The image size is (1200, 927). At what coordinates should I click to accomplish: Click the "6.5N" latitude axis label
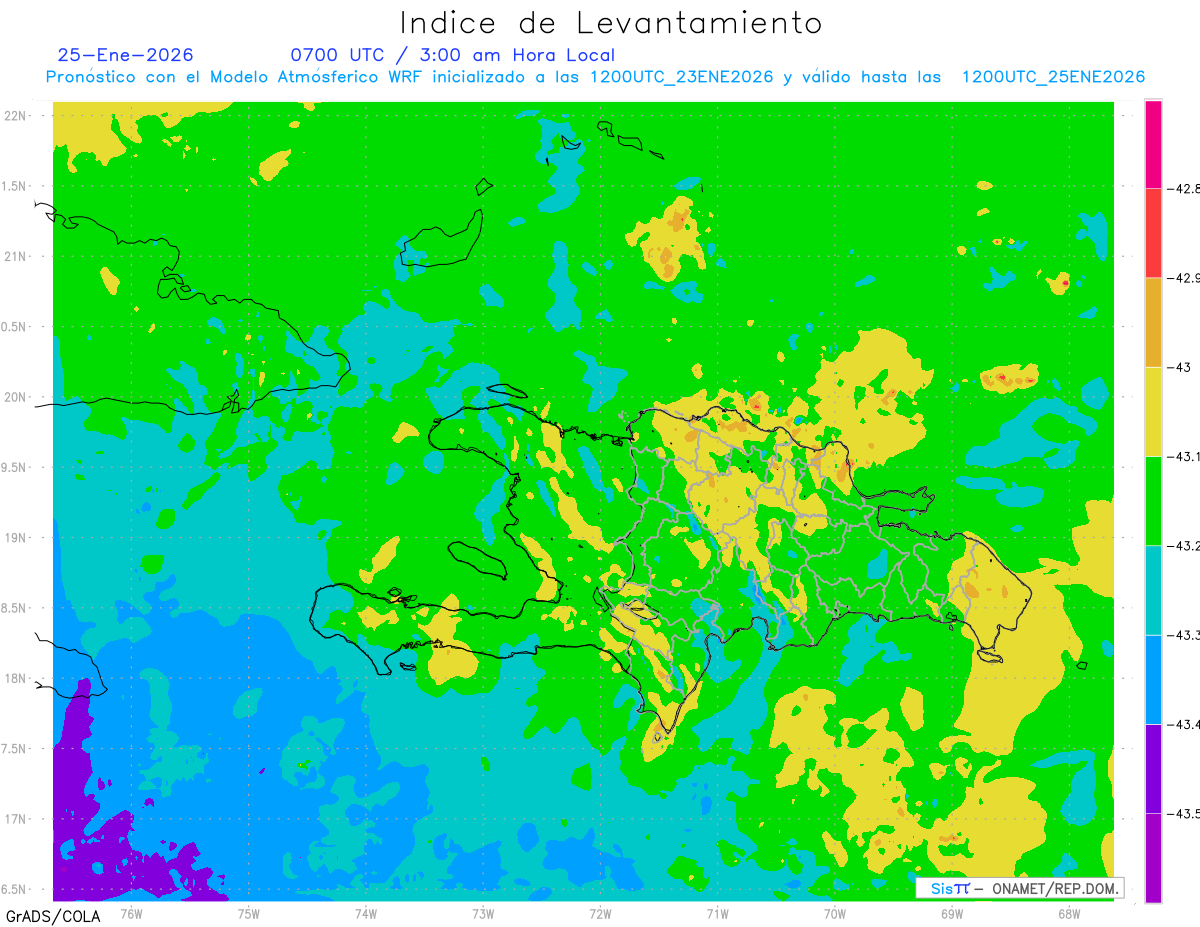(15, 889)
